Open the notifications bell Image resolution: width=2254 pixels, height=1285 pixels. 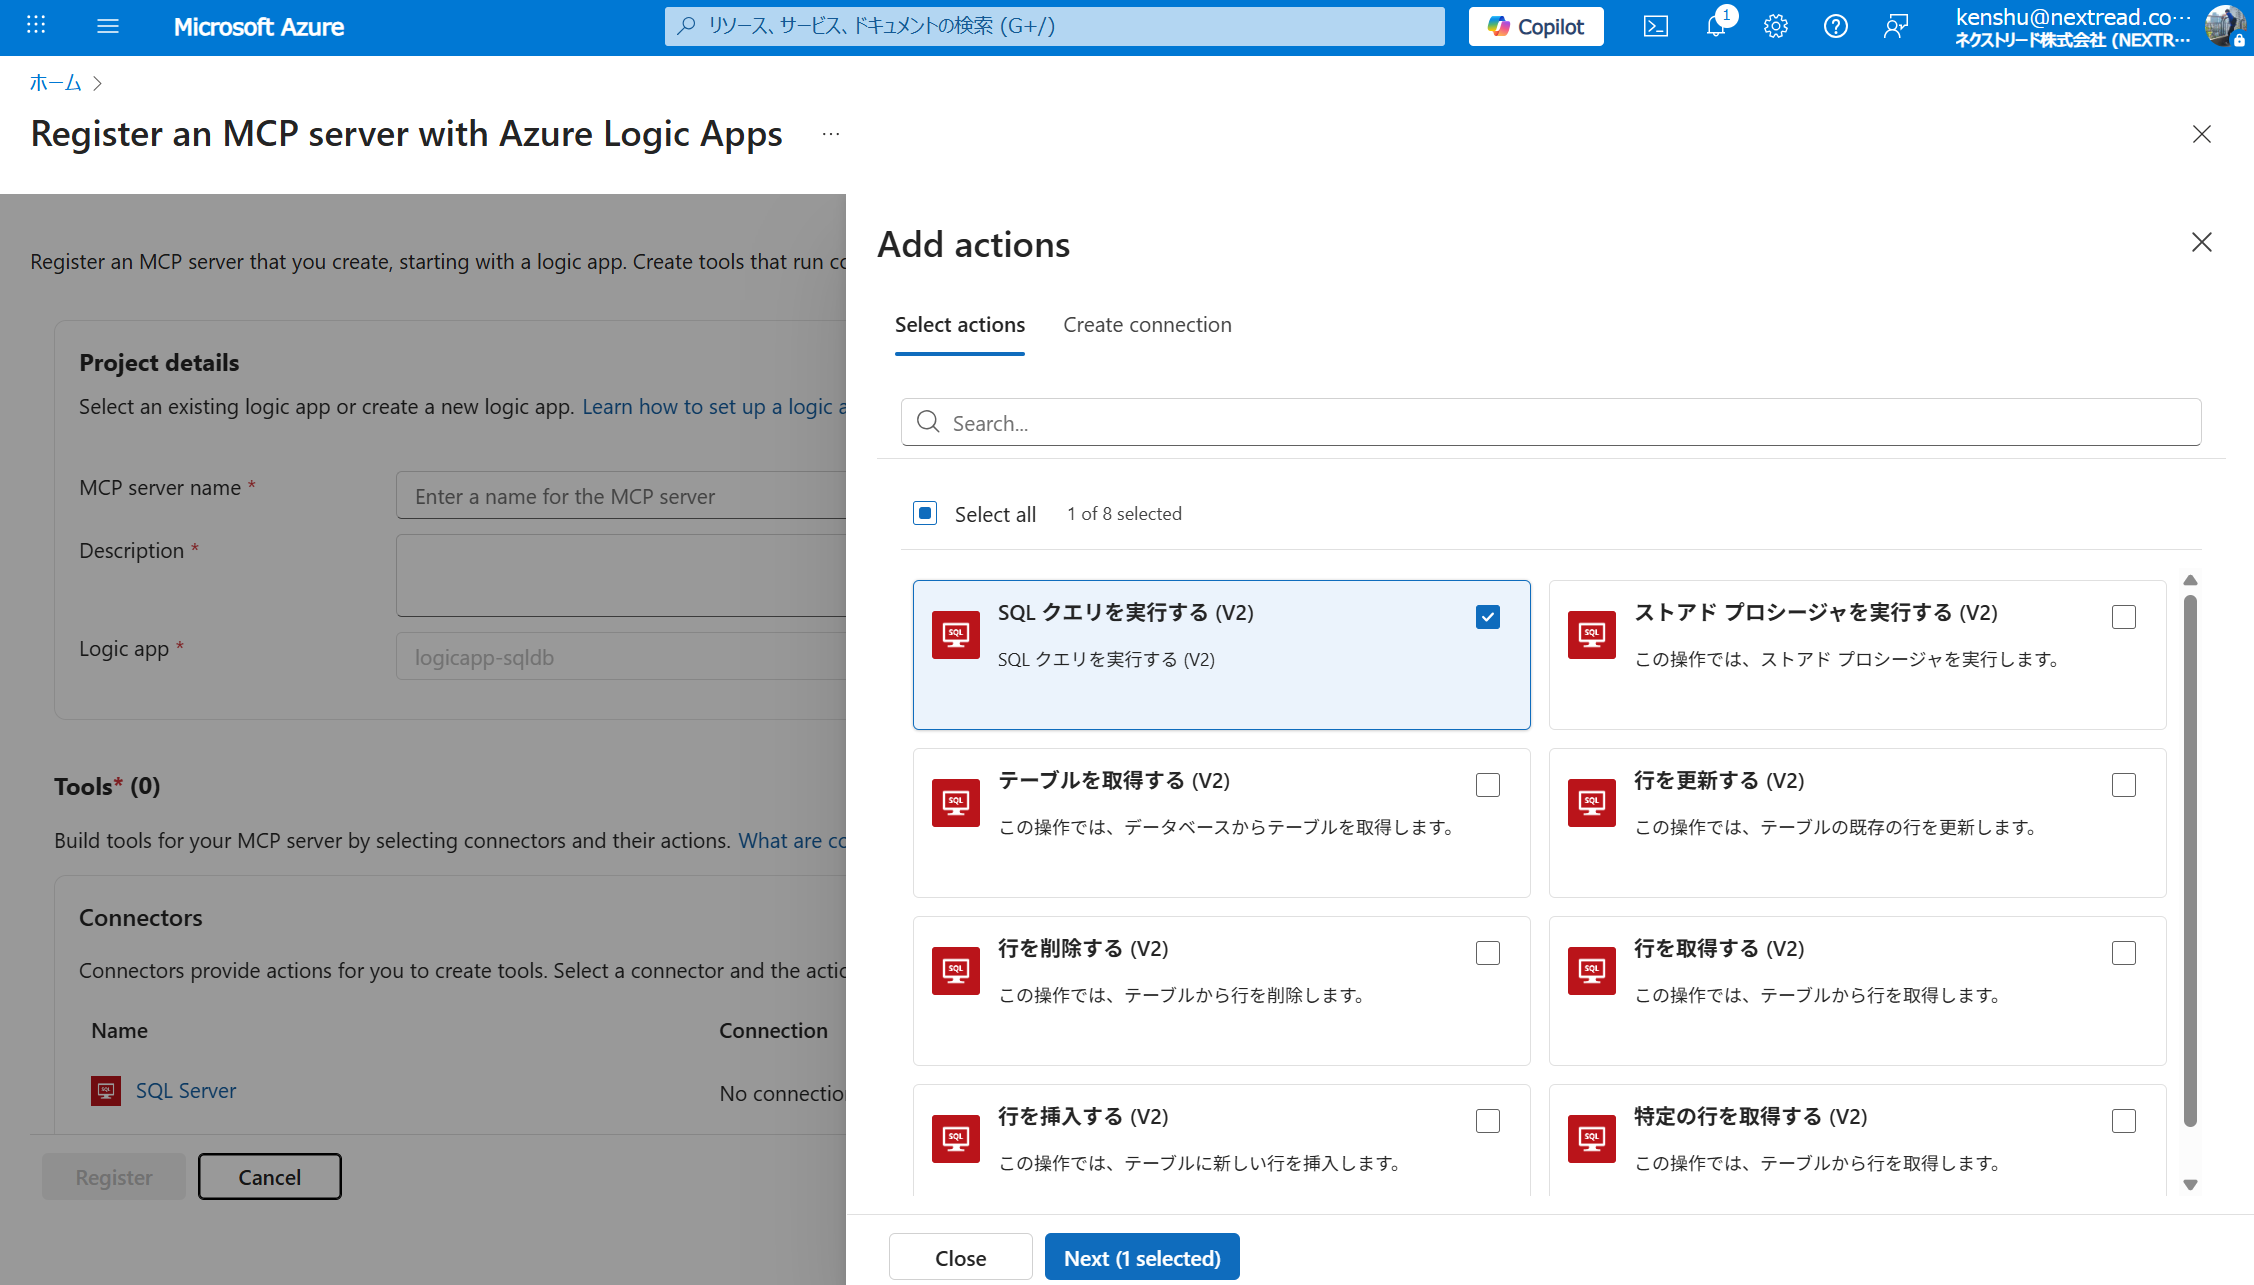click(1716, 27)
